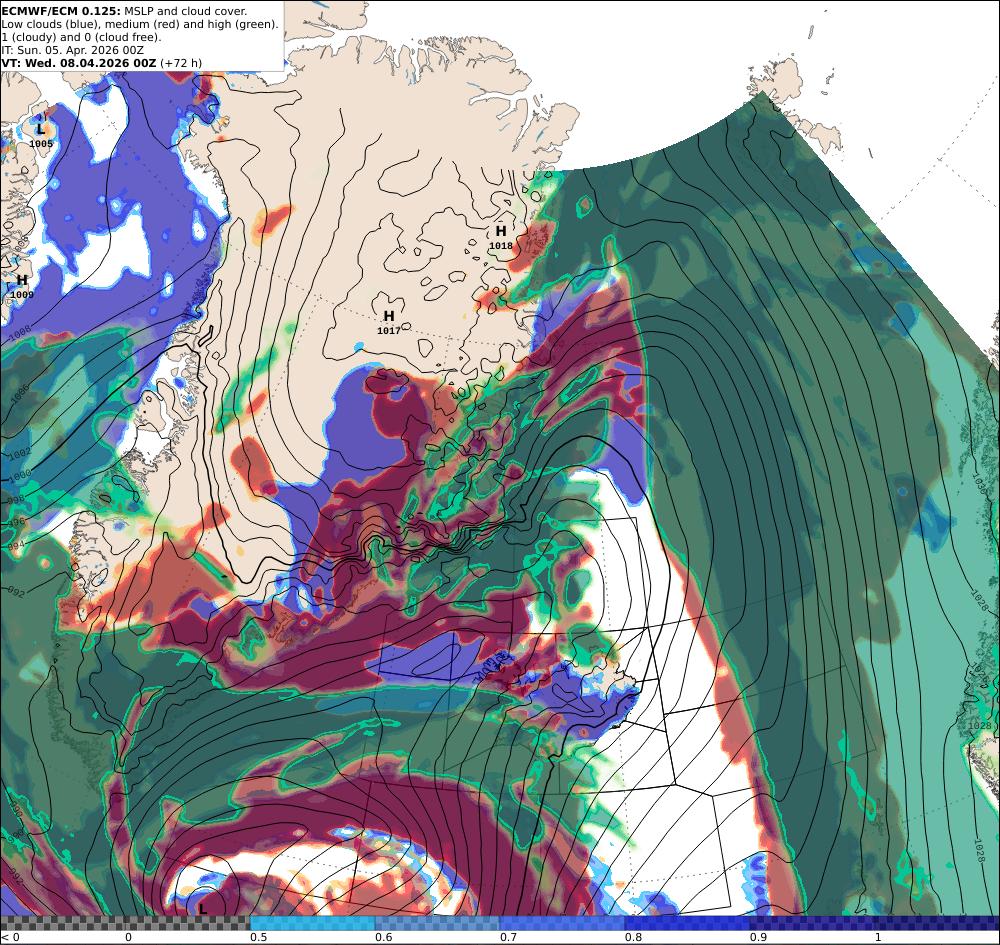1000x945 pixels.
Task: Click the '0.6' colorbar tick label
Action: (x=383, y=937)
